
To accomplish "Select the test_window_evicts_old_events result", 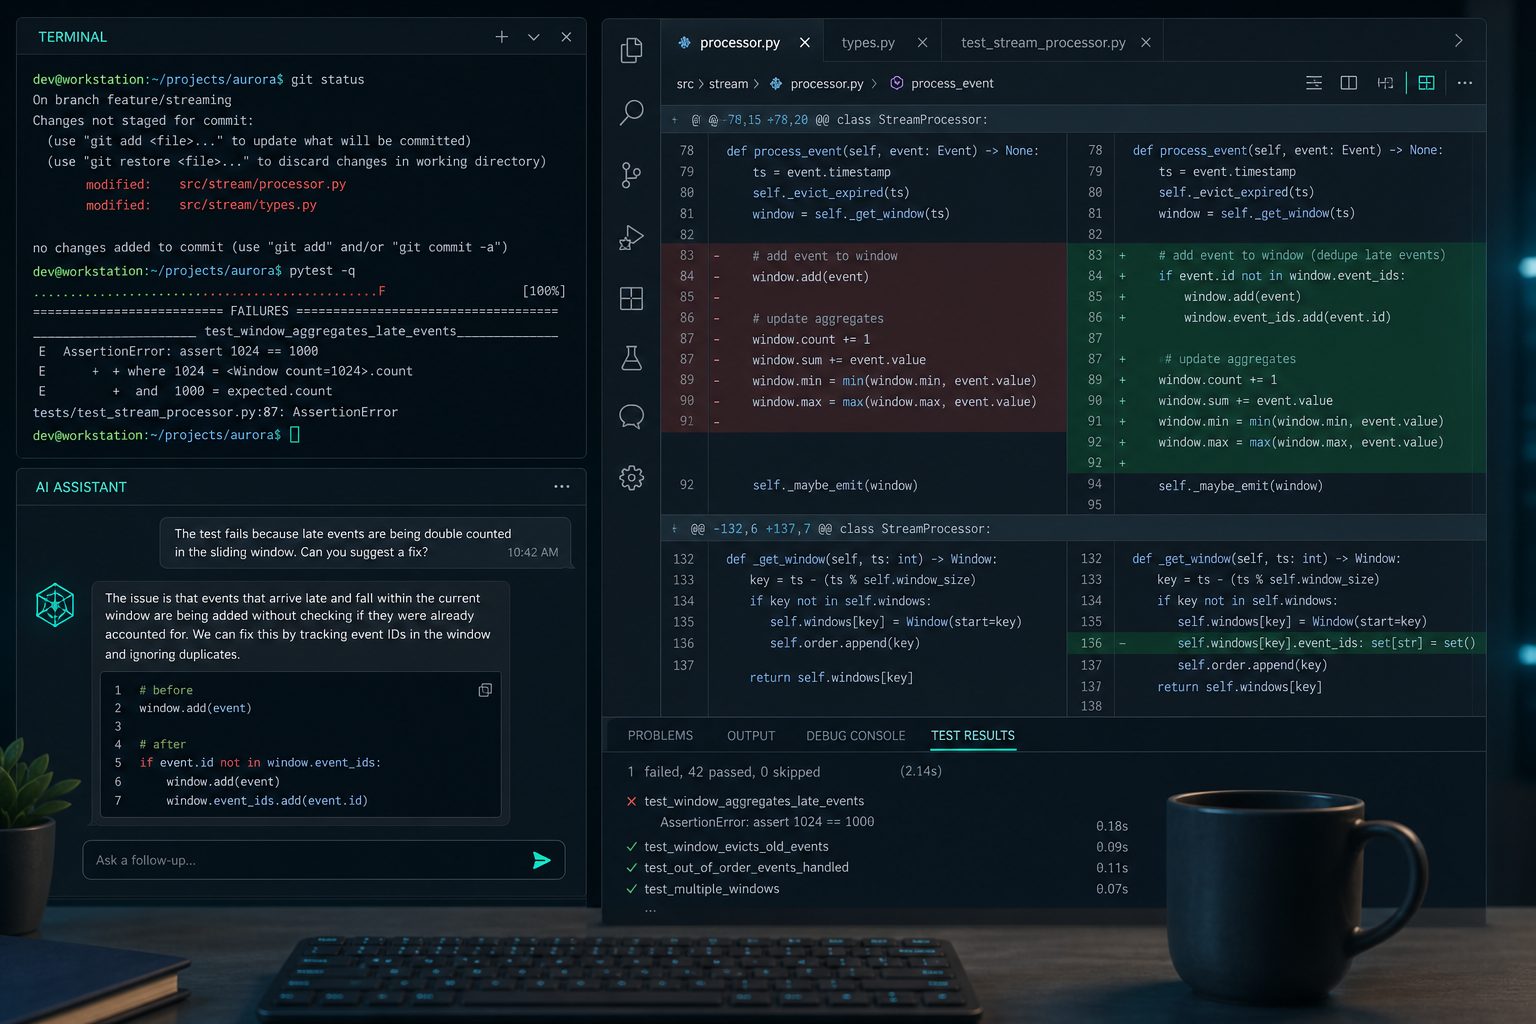I will point(736,846).
